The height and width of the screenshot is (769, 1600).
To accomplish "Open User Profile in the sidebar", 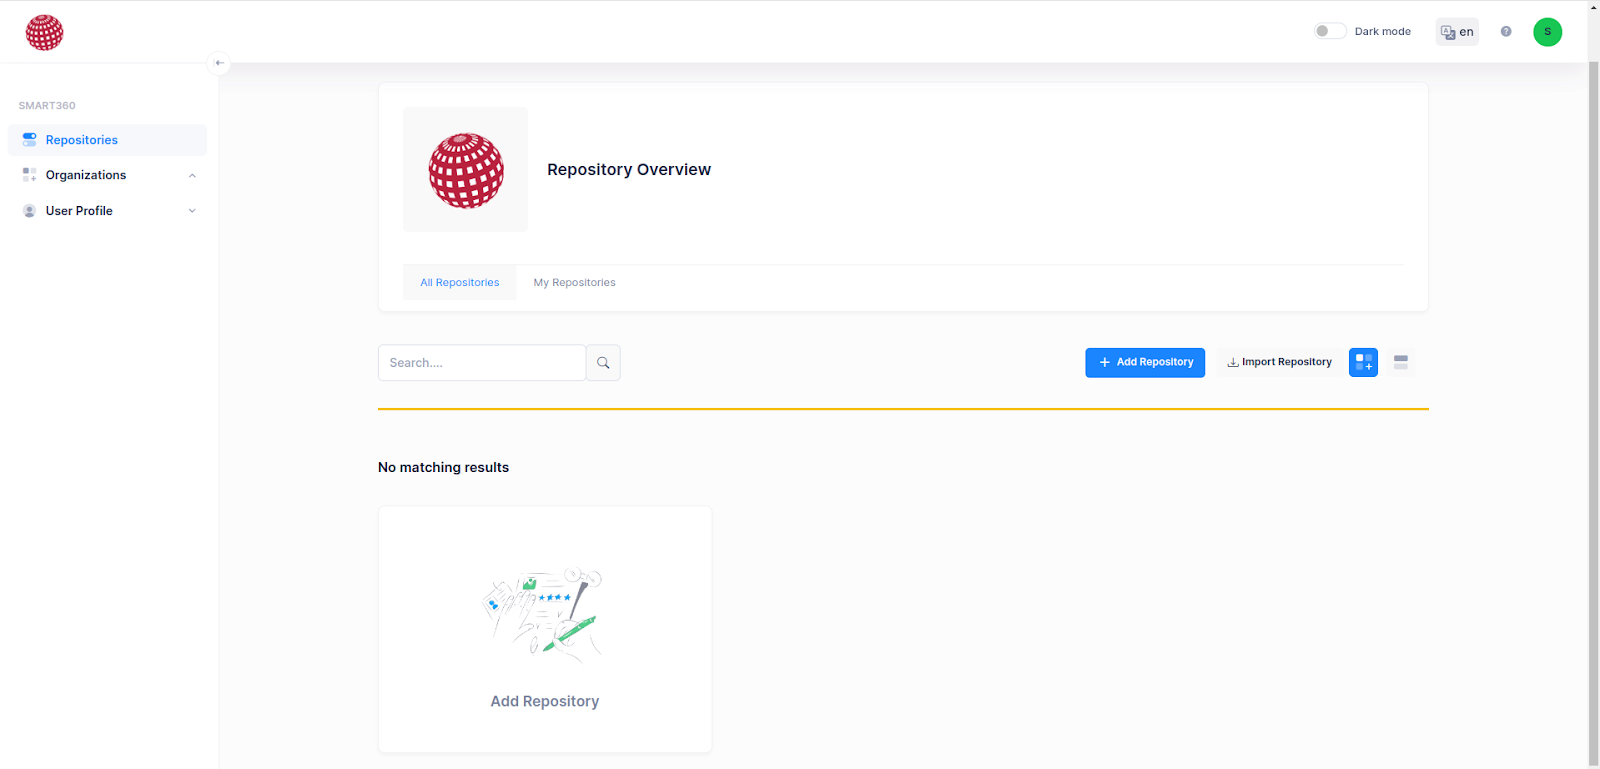I will pos(107,211).
